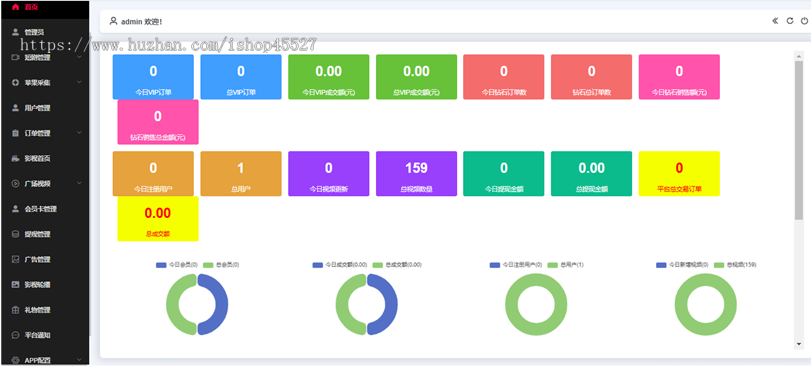The height and width of the screenshot is (366, 811).
Task: Click the icon beside 影视首页
Action: click(x=15, y=158)
